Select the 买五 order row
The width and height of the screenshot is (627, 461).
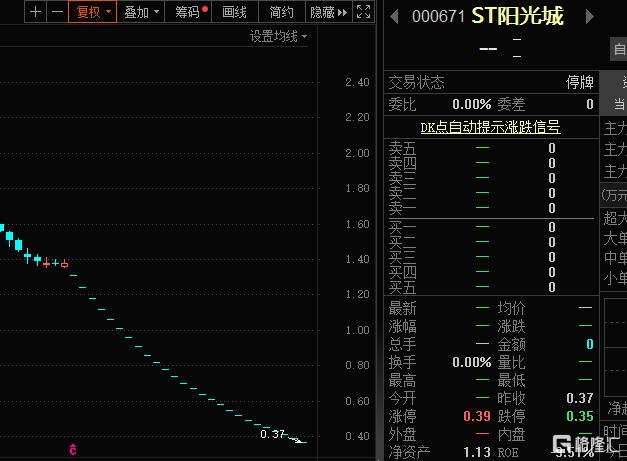click(x=491, y=287)
